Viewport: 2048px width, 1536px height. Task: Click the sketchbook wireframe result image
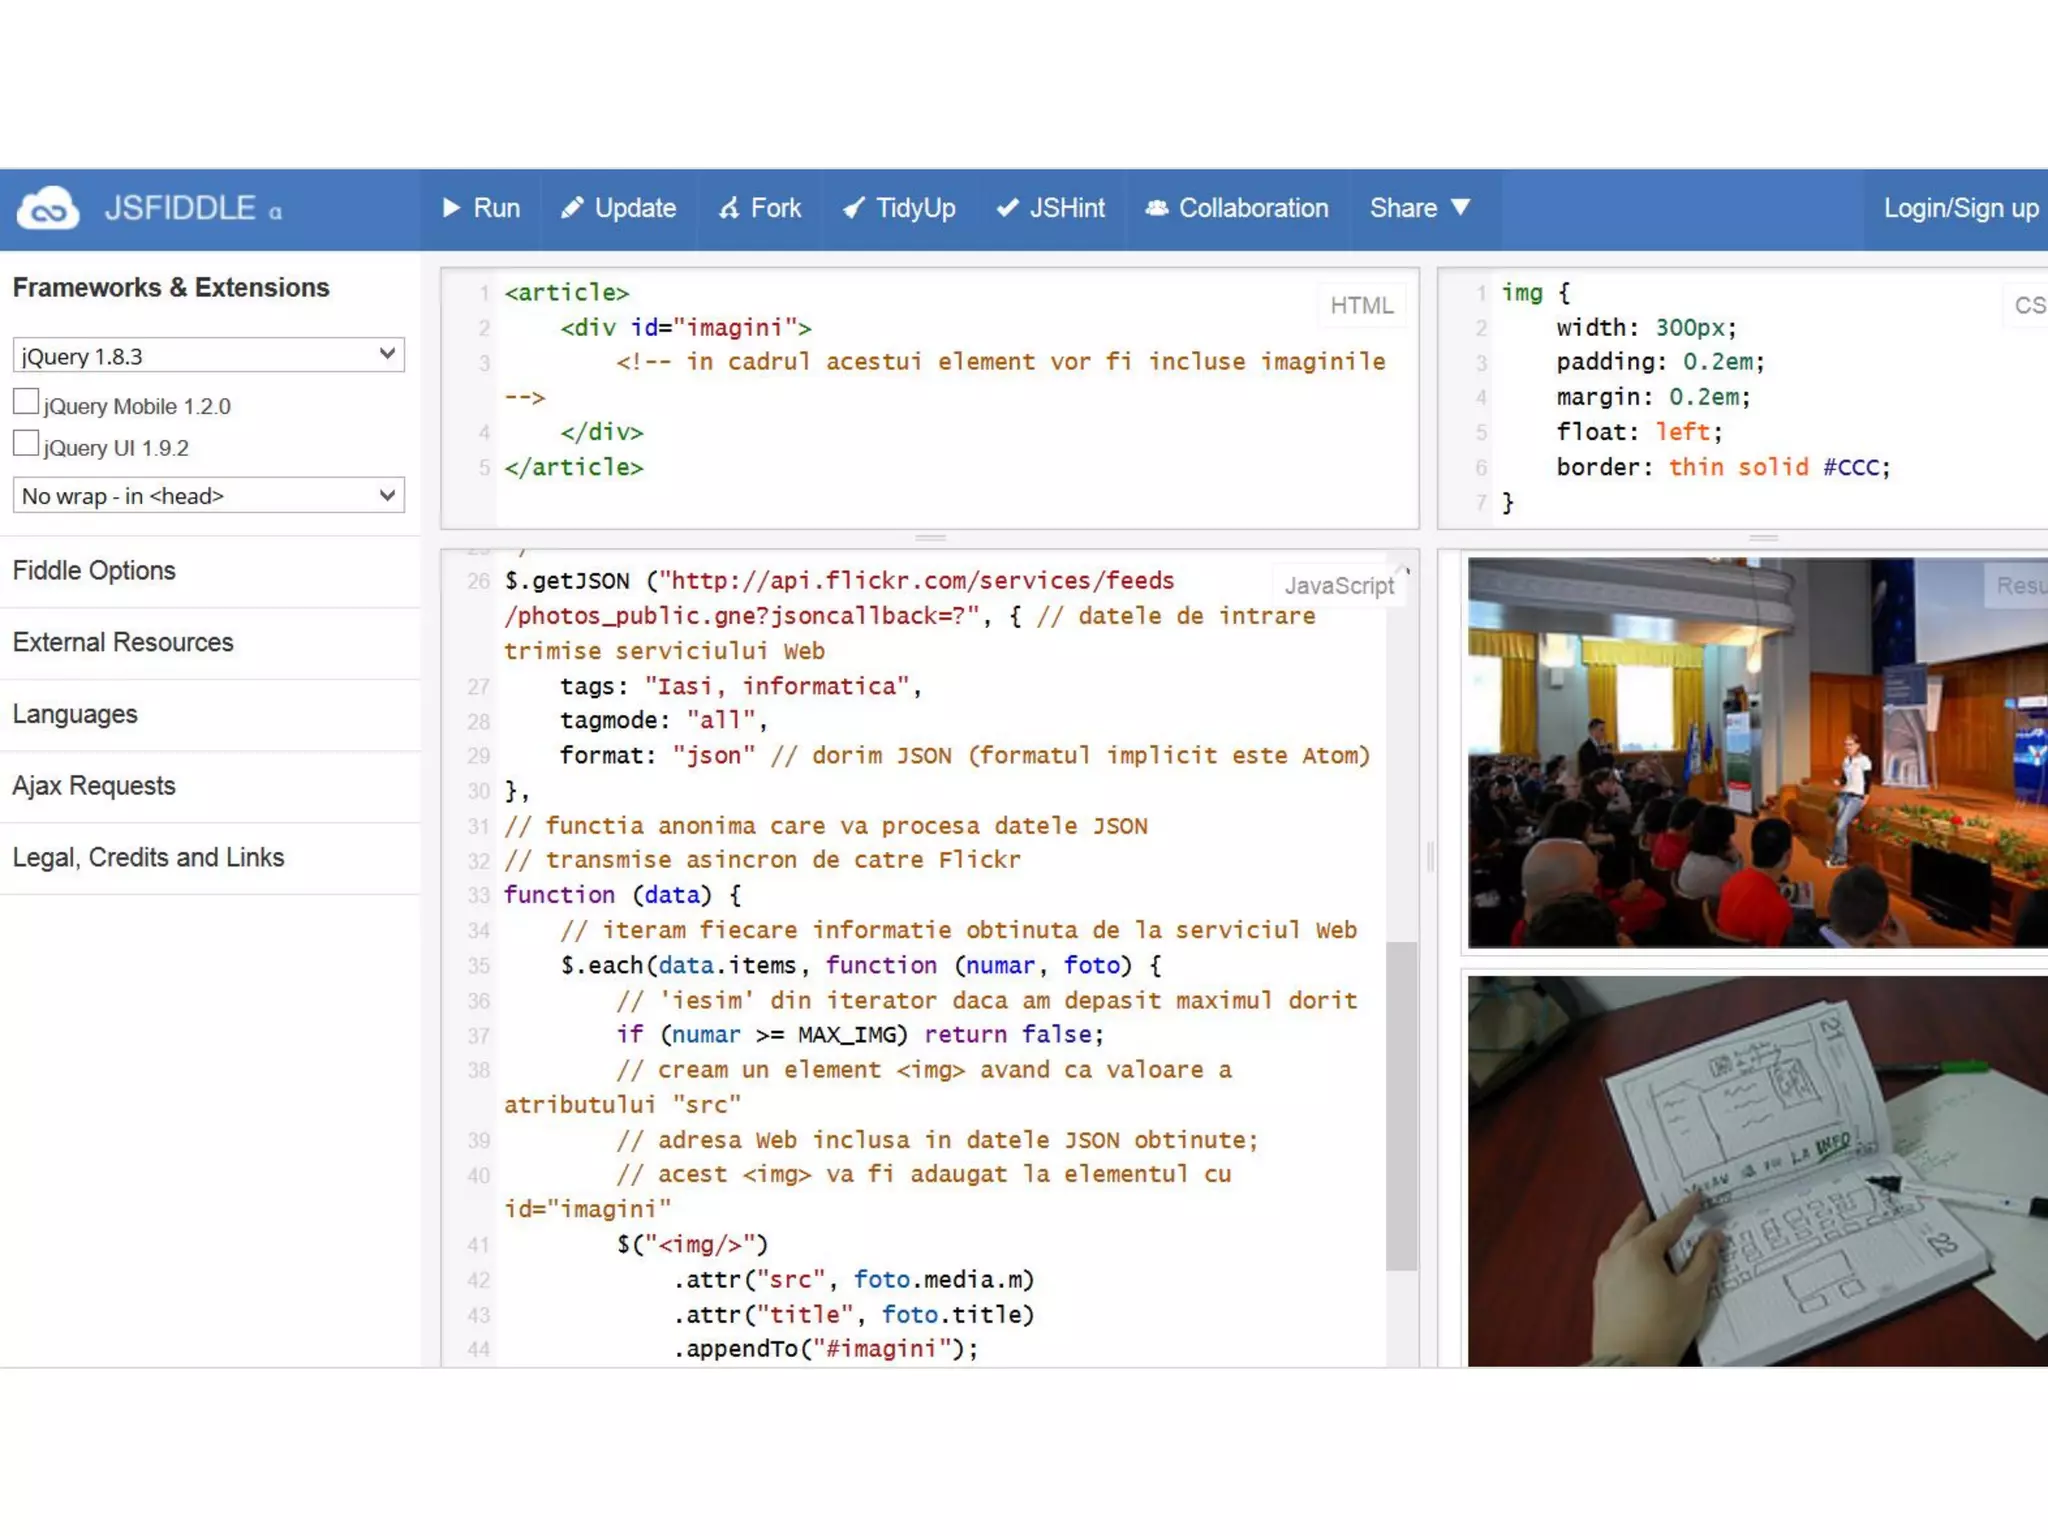click(1756, 1170)
